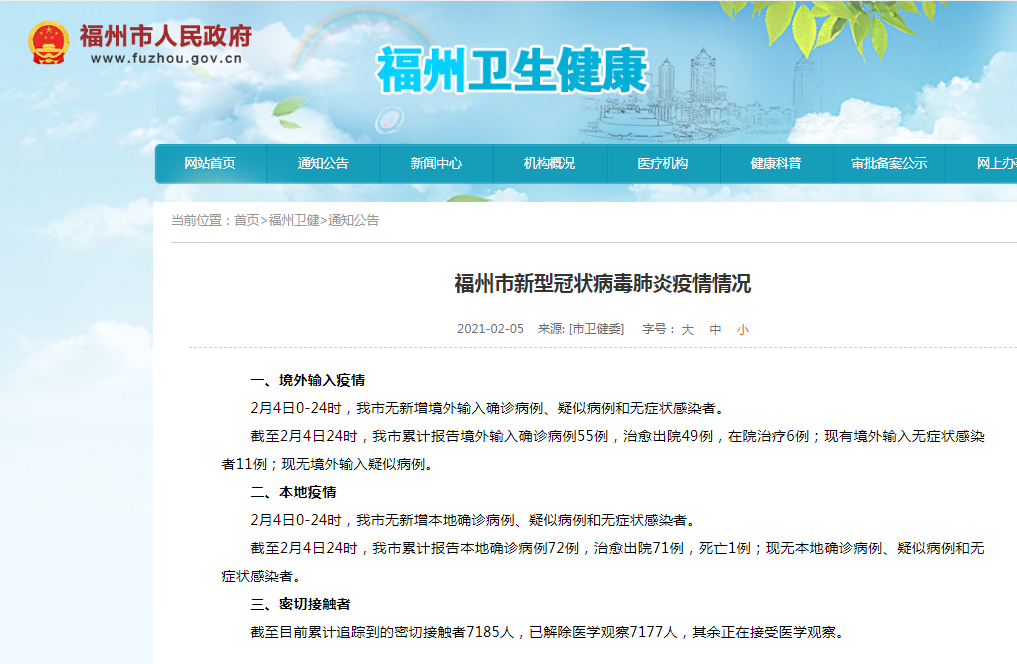The width and height of the screenshot is (1017, 664).
Task: Click 通知公告 breadcrumb link
Action: [353, 220]
